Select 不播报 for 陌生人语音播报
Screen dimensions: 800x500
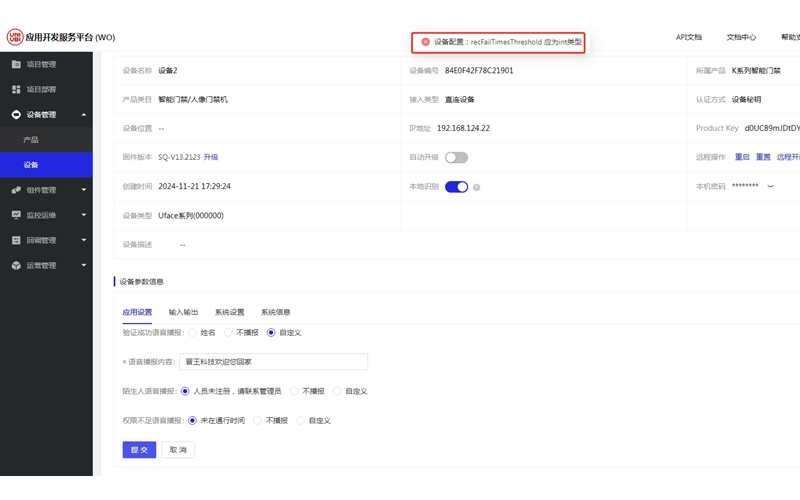coord(294,391)
